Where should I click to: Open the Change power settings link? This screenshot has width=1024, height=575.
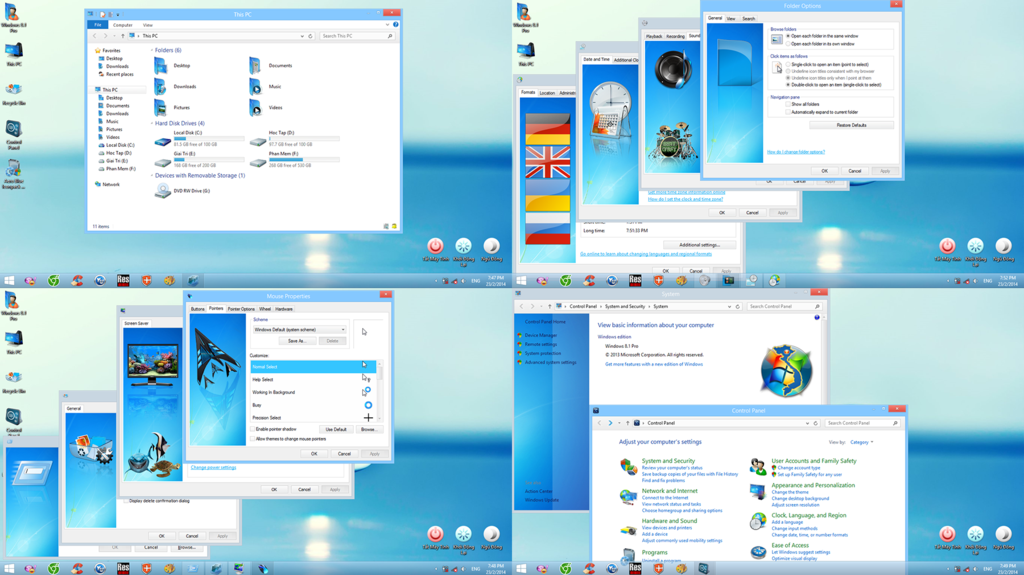214,468
